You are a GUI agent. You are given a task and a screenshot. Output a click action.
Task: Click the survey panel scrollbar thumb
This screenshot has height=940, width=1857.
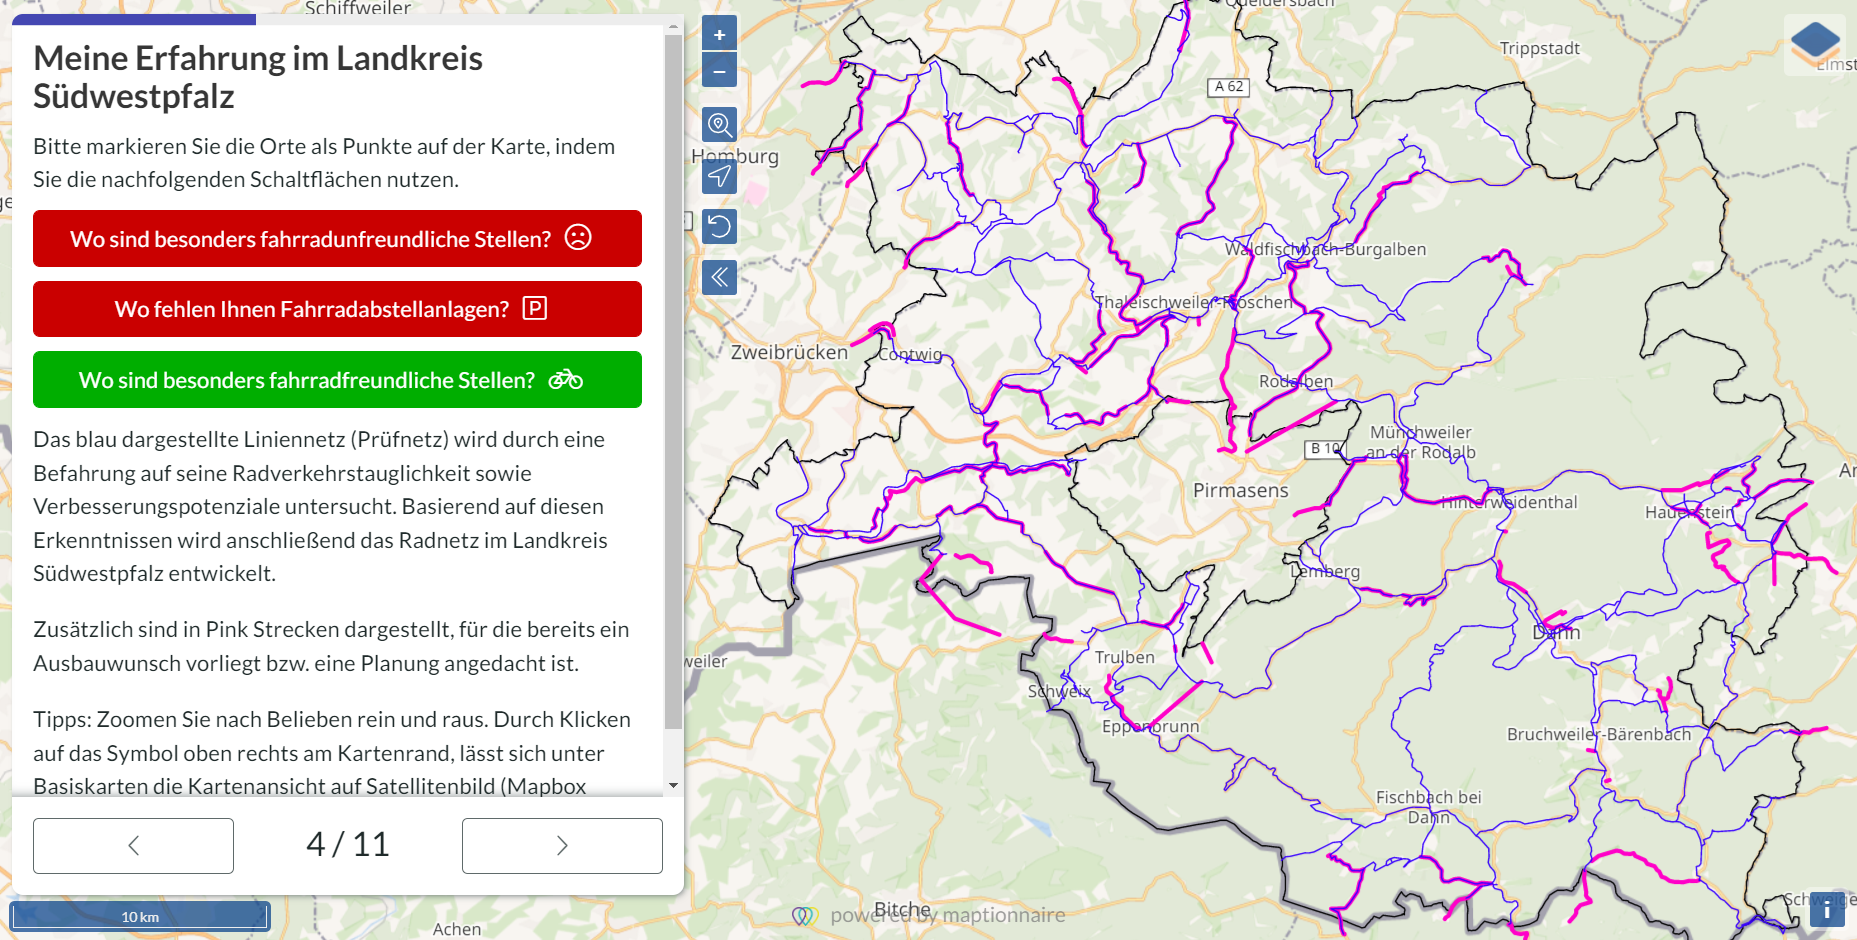pyautogui.click(x=673, y=380)
